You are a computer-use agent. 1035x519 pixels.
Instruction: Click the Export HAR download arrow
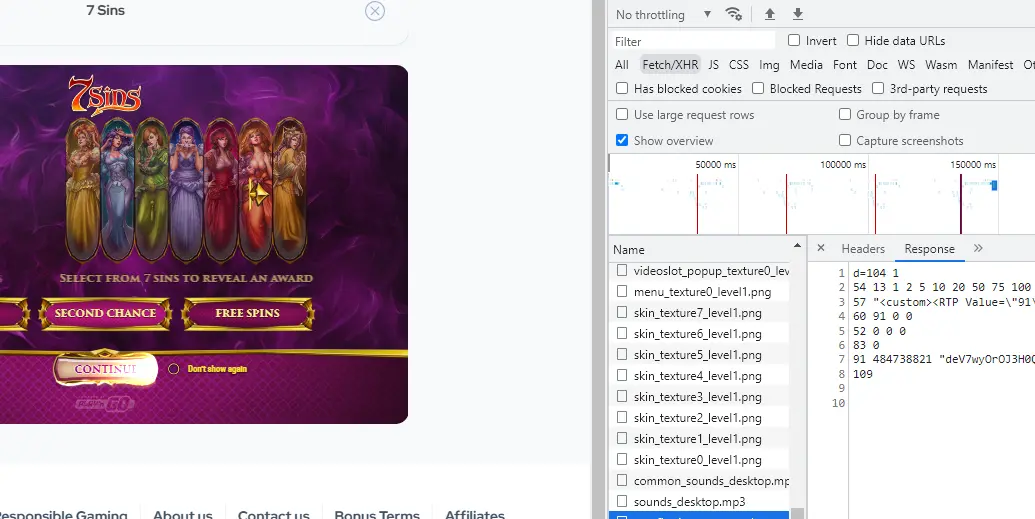[797, 14]
